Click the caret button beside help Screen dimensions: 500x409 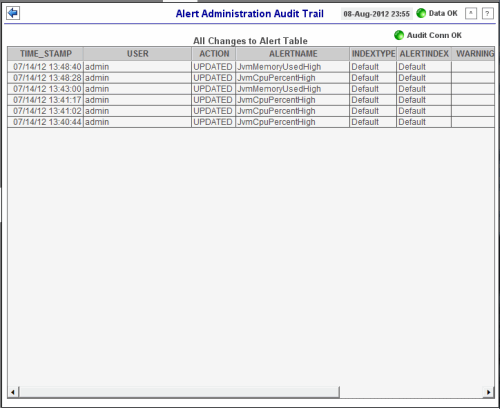[471, 13]
